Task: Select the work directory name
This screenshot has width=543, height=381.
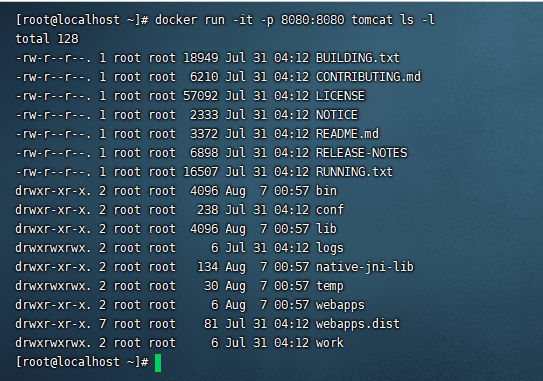Action: point(330,343)
